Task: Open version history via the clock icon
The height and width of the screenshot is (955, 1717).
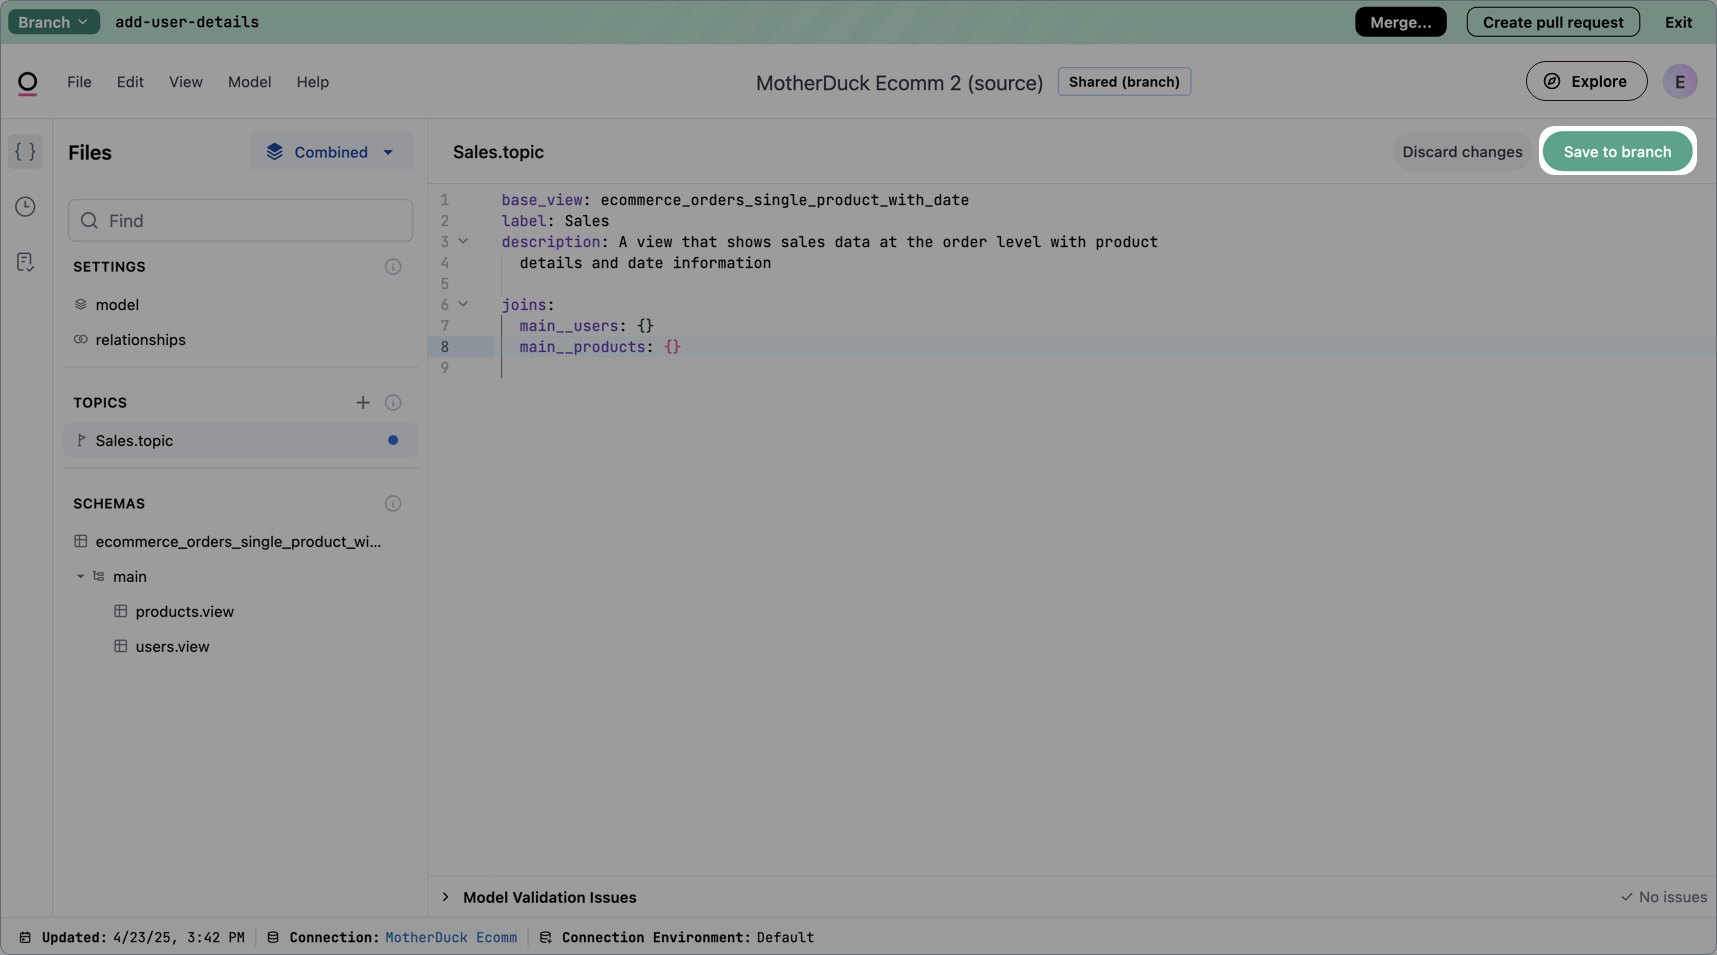Action: tap(25, 206)
